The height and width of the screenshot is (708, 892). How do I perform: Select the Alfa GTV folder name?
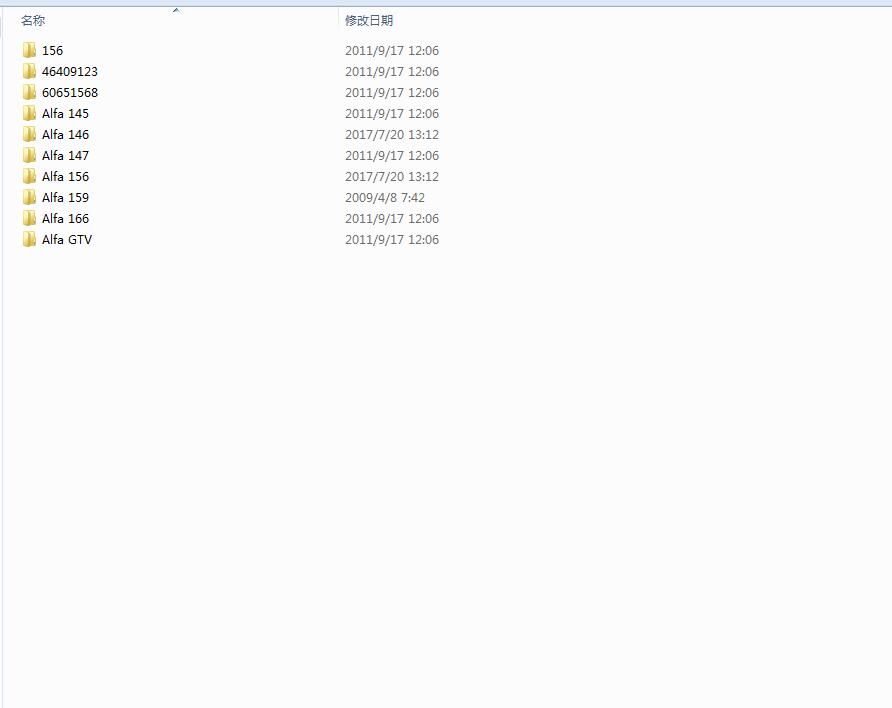coord(67,239)
